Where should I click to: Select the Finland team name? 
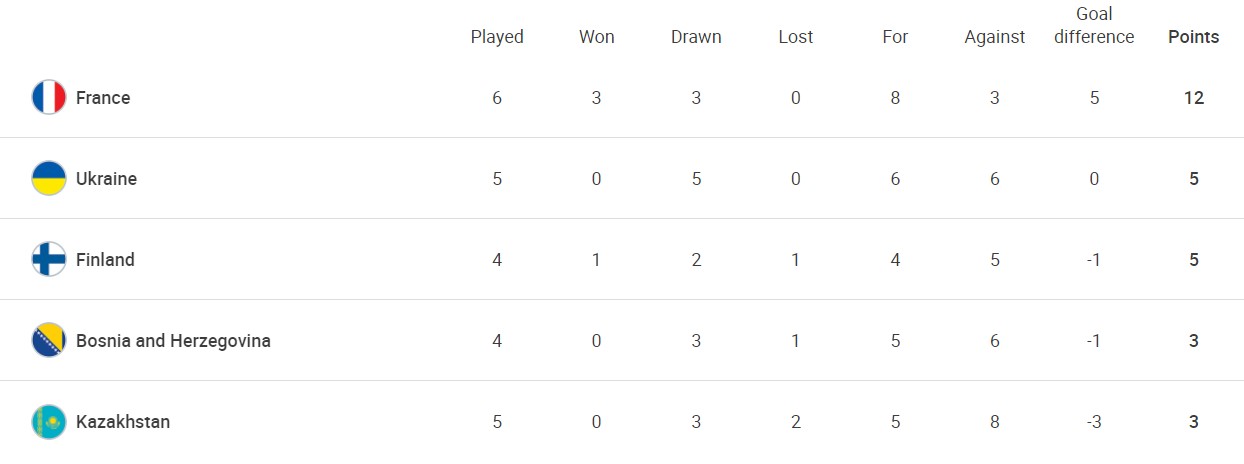[105, 260]
